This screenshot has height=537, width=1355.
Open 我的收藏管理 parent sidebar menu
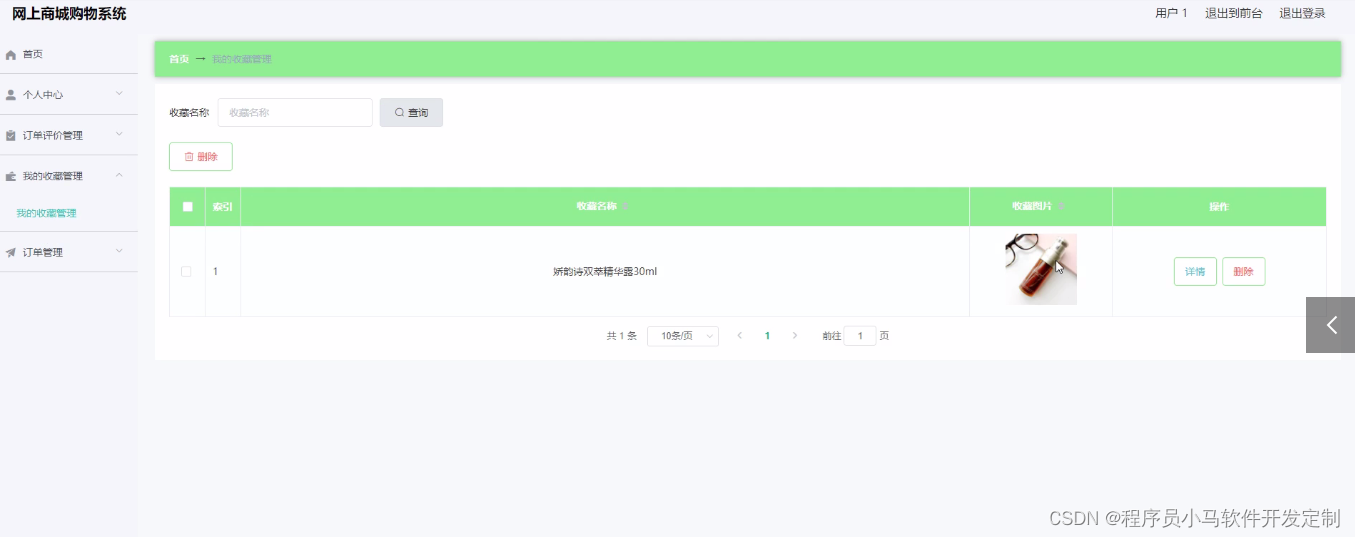(x=69, y=176)
